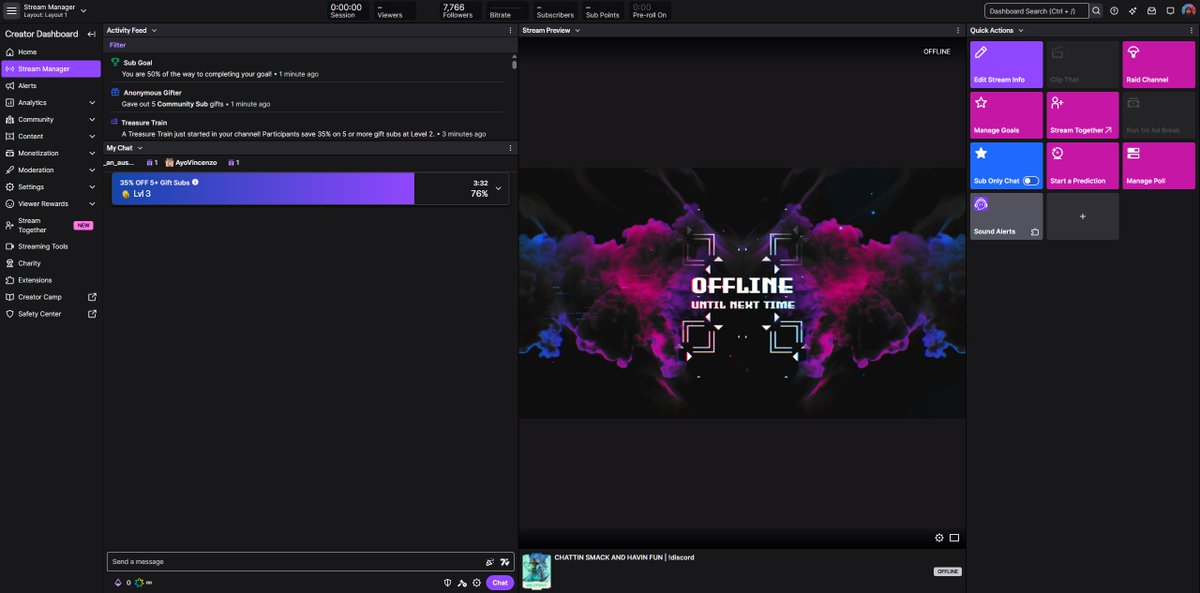
Task: Open the help question mark icon
Action: pyautogui.click(x=1114, y=11)
